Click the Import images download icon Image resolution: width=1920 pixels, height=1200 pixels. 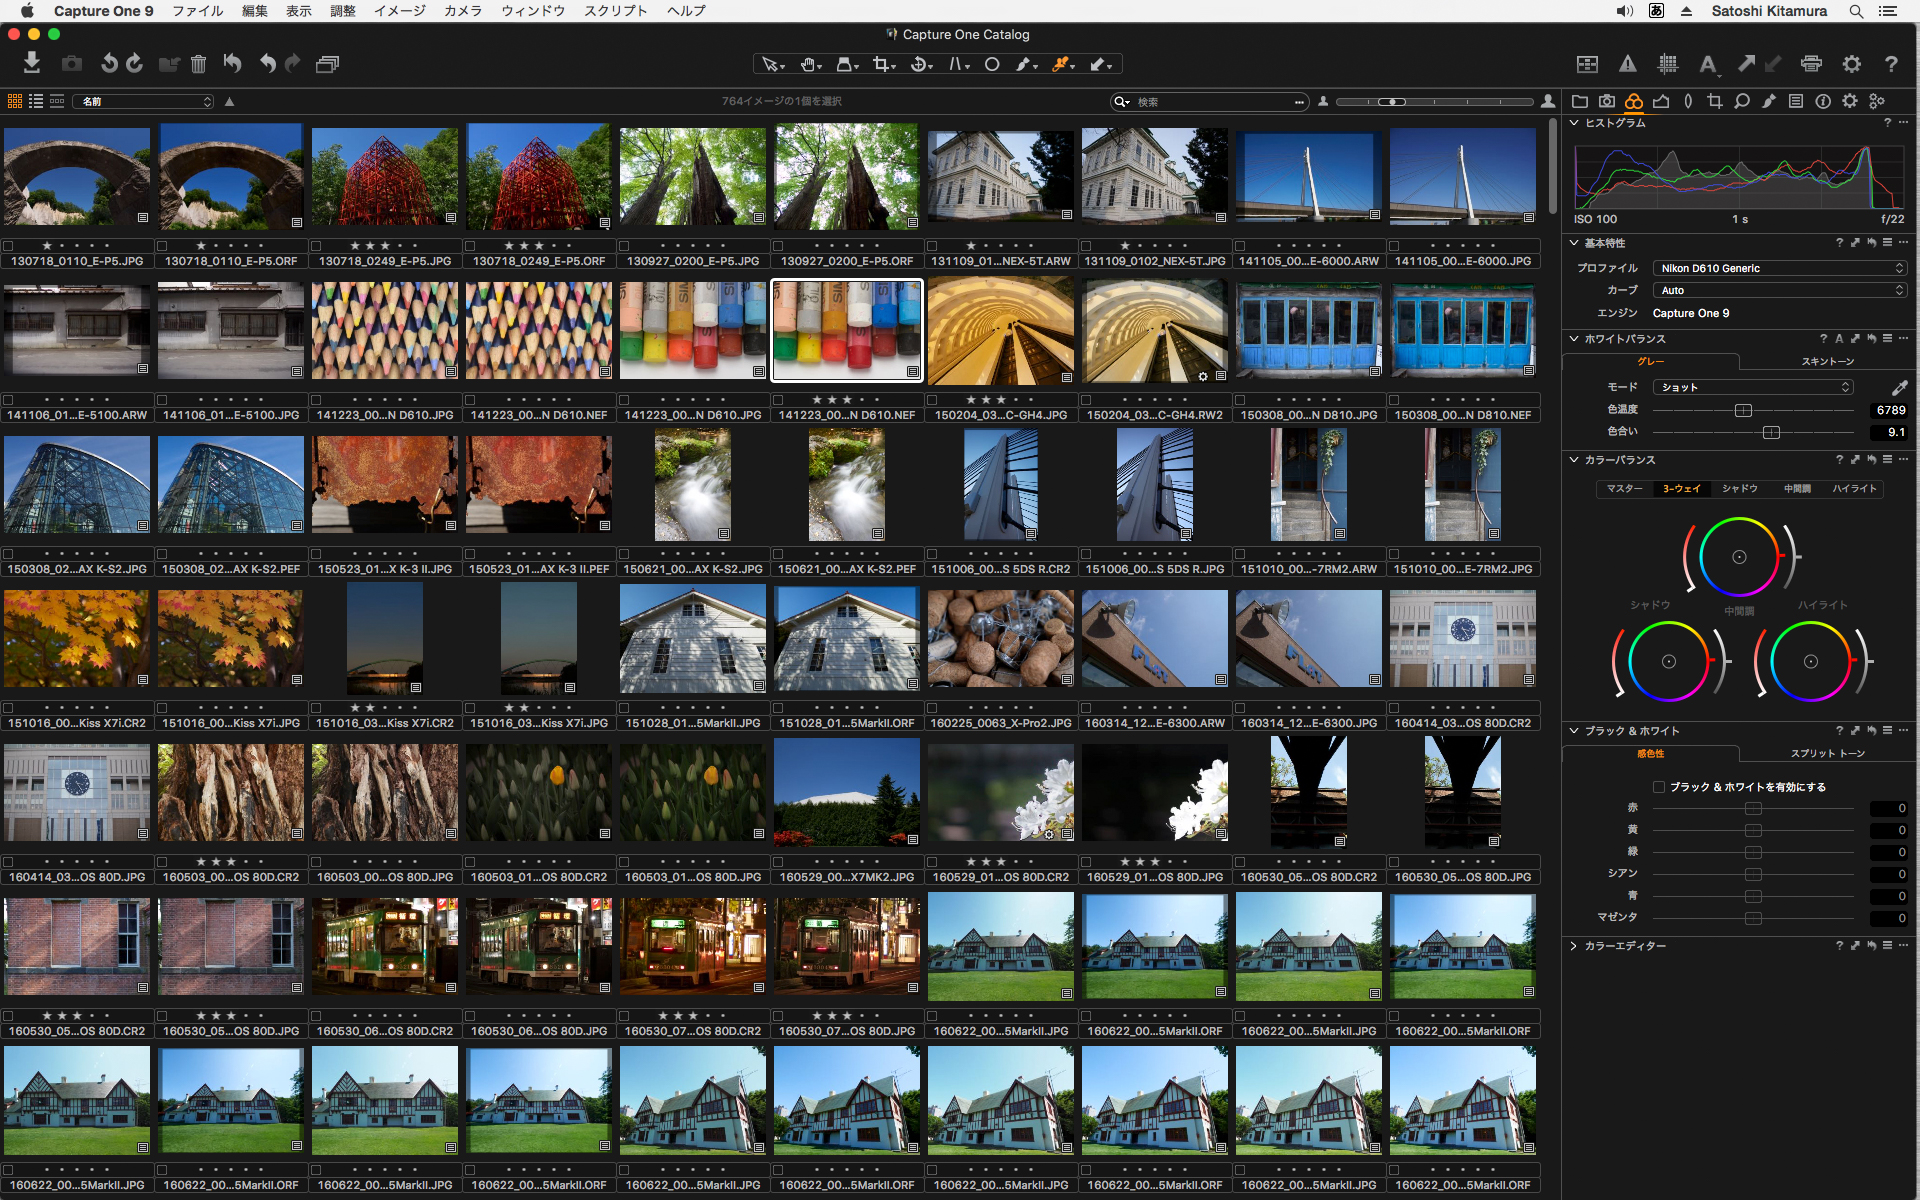tap(32, 64)
